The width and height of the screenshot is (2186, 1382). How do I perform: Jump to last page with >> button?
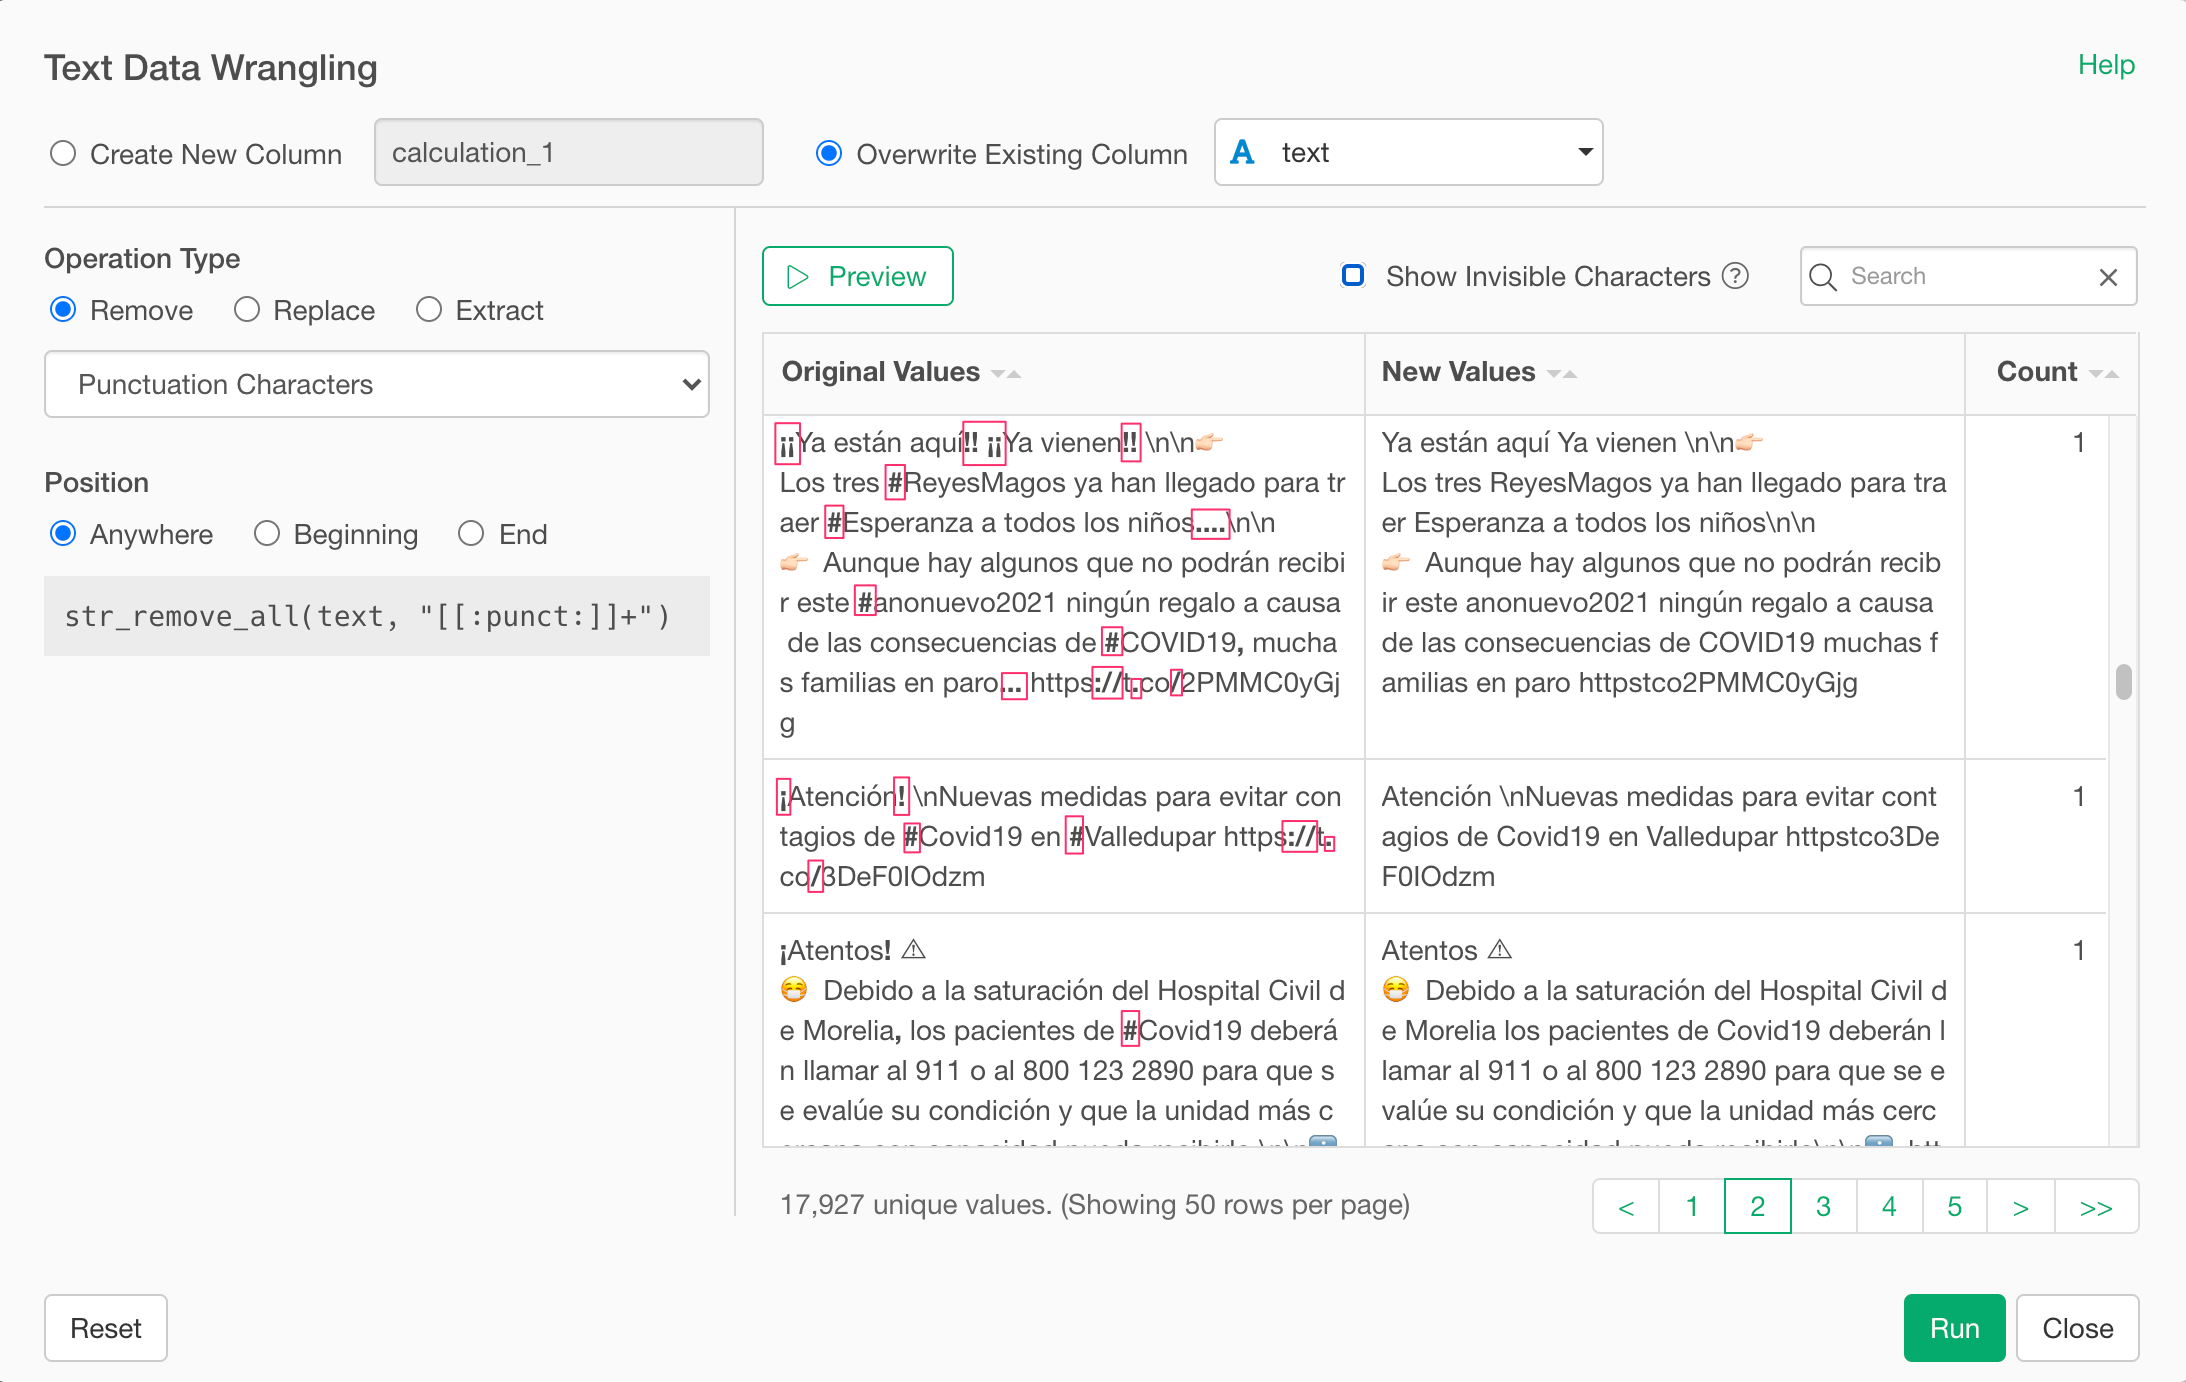click(2095, 1207)
